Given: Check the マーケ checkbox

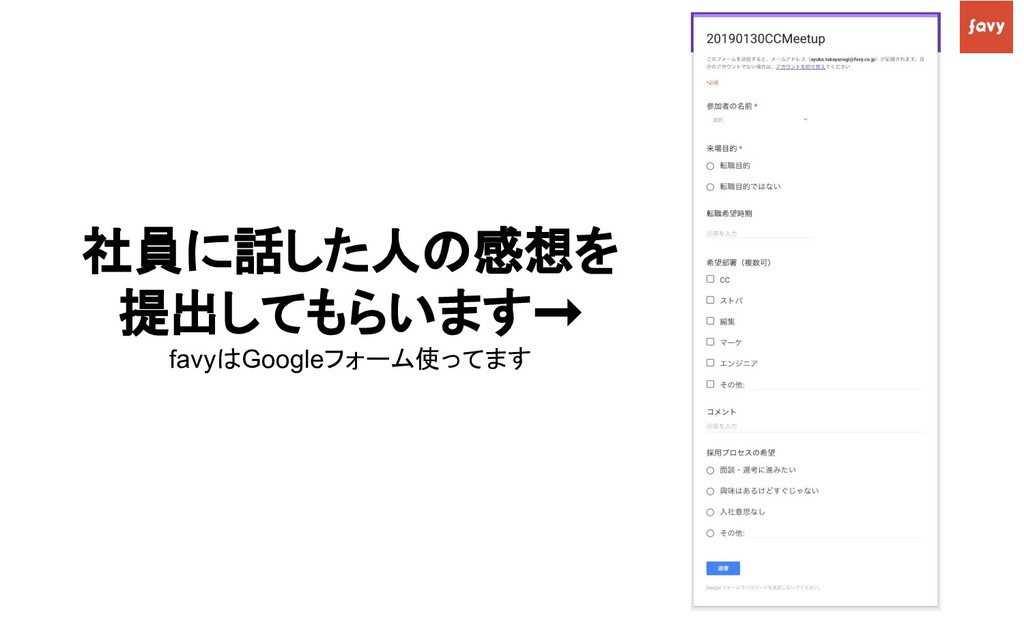Looking at the screenshot, I should coord(711,342).
